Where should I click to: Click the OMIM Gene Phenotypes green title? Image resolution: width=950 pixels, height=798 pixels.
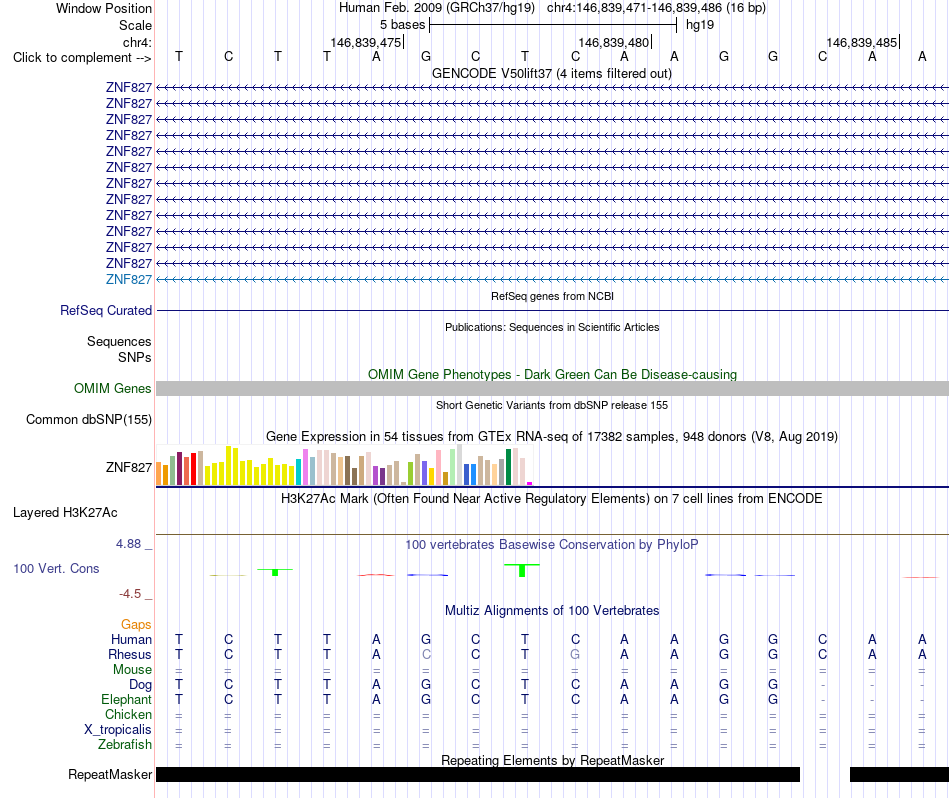pos(552,374)
